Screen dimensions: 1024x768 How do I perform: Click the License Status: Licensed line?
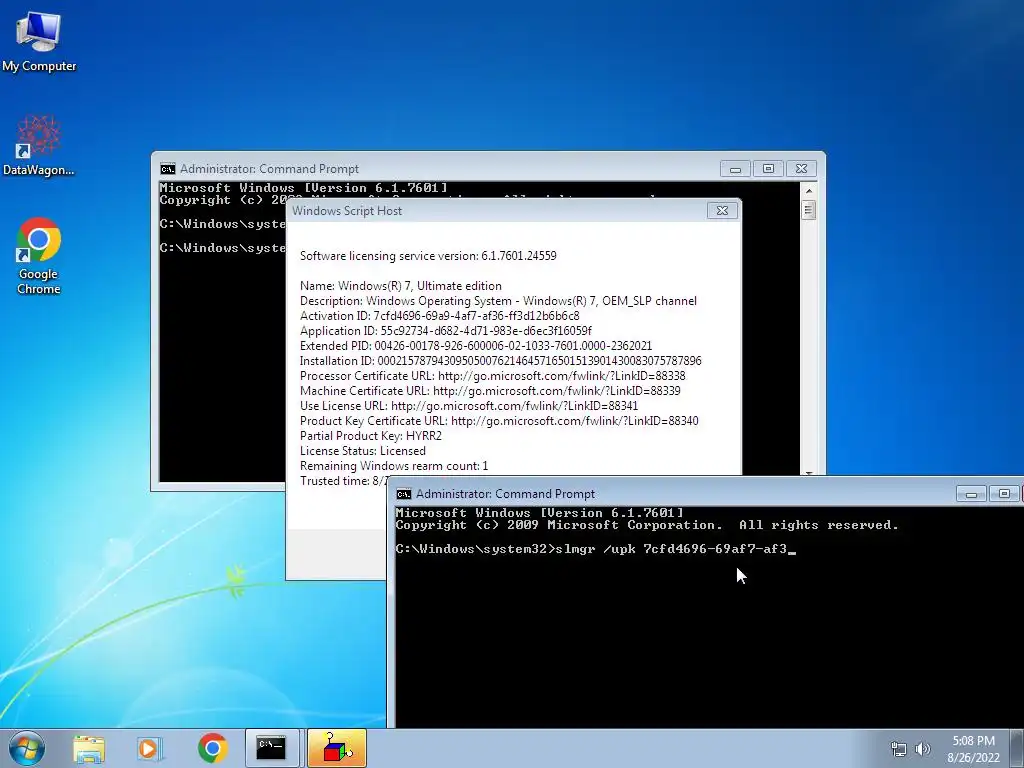point(362,451)
